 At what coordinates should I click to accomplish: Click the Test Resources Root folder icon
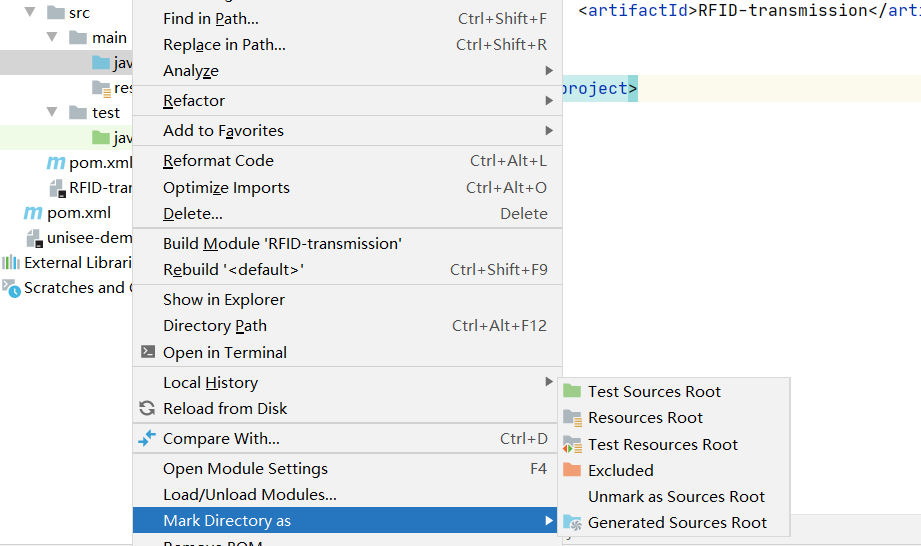click(572, 444)
